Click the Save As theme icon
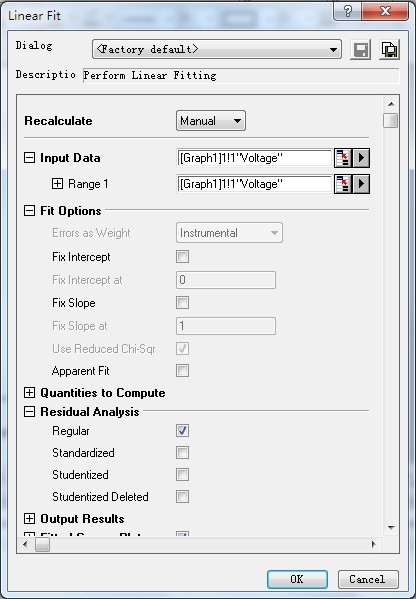Viewport: 416px width, 599px height. [389, 50]
